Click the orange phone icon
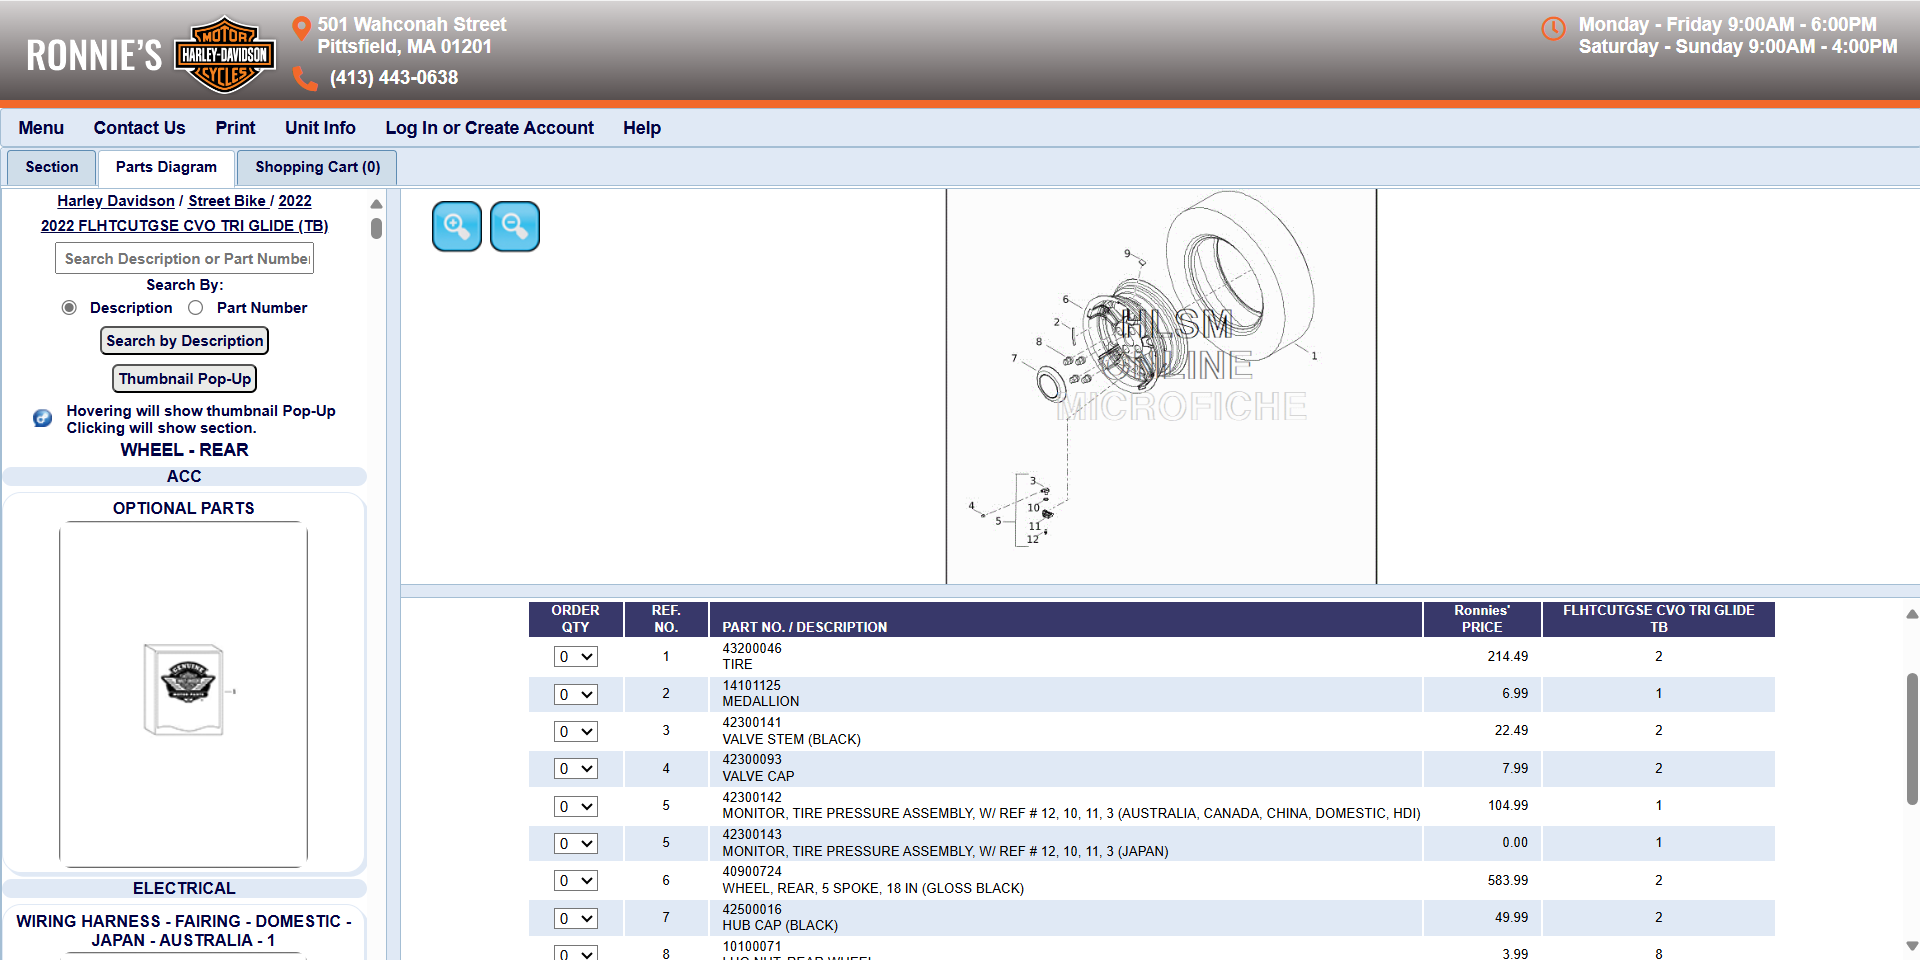Screen dimensions: 1920x960 point(305,78)
